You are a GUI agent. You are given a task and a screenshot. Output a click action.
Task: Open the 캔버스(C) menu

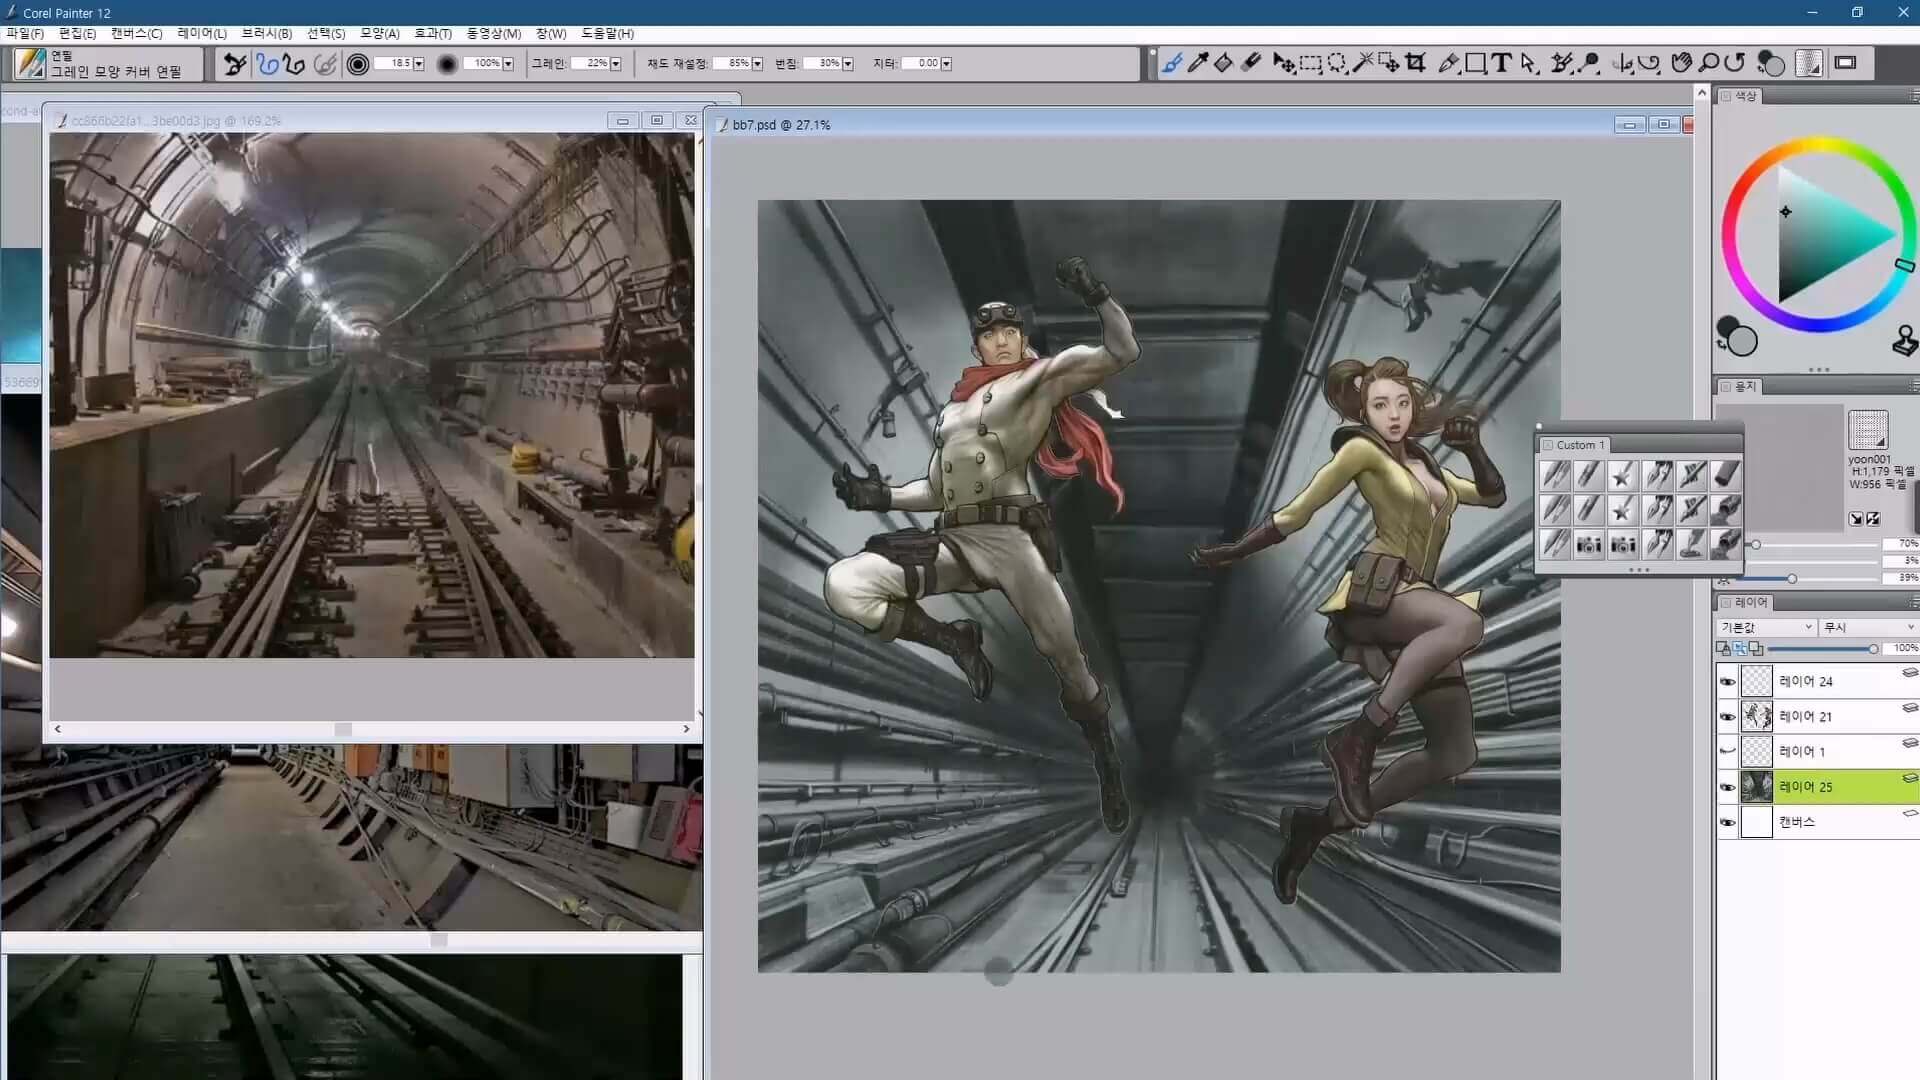(136, 34)
